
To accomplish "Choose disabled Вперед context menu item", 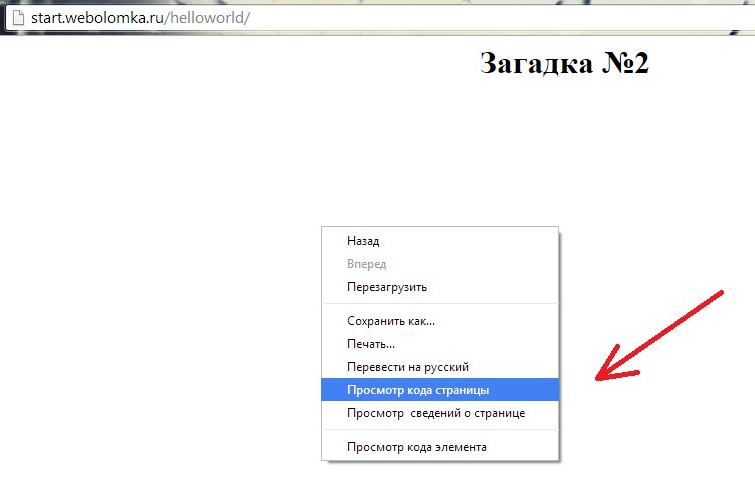I will (x=440, y=264).
